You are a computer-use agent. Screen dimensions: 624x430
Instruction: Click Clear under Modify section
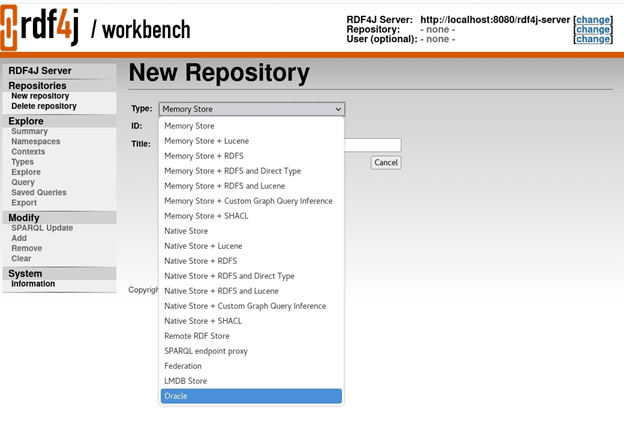21,259
